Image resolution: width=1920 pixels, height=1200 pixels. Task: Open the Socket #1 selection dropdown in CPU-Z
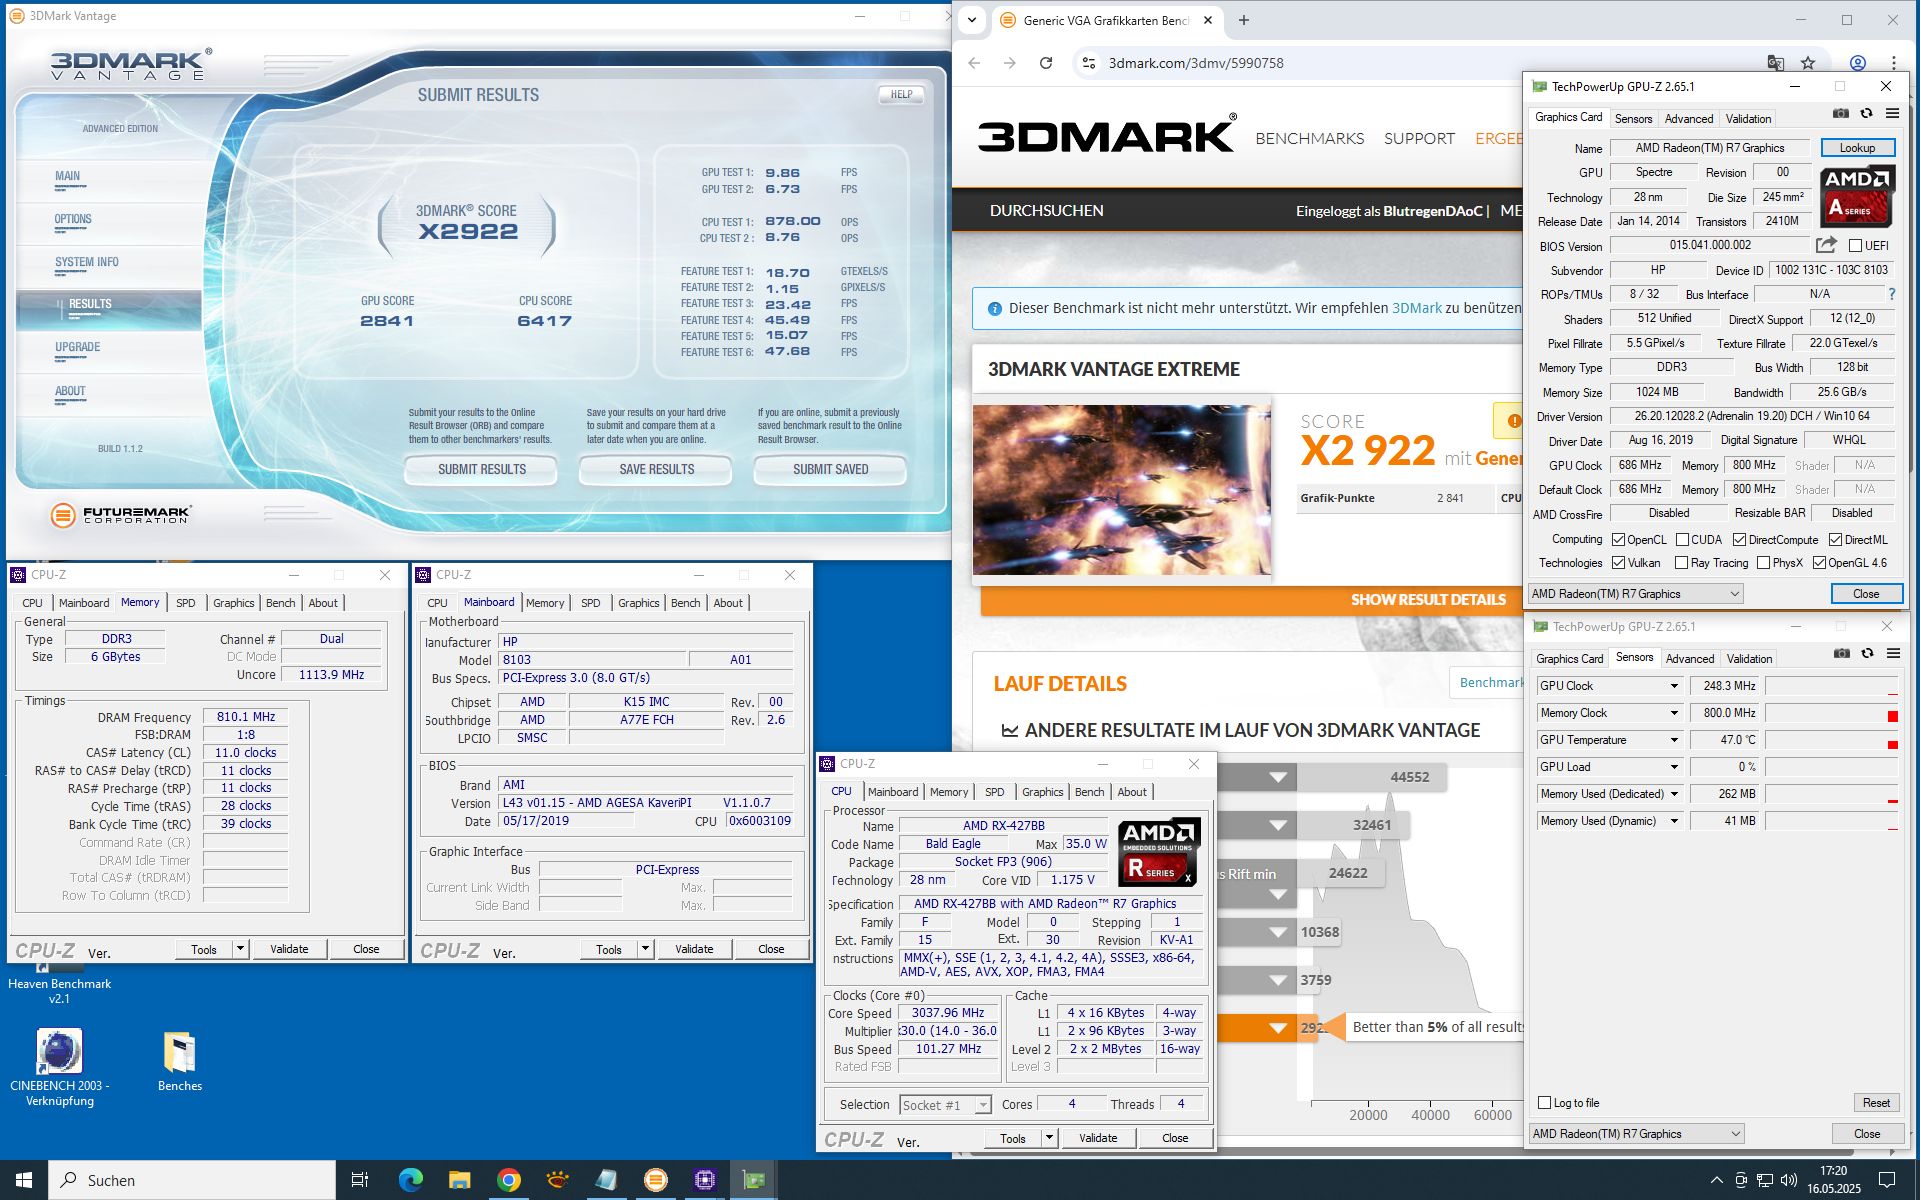click(945, 1105)
